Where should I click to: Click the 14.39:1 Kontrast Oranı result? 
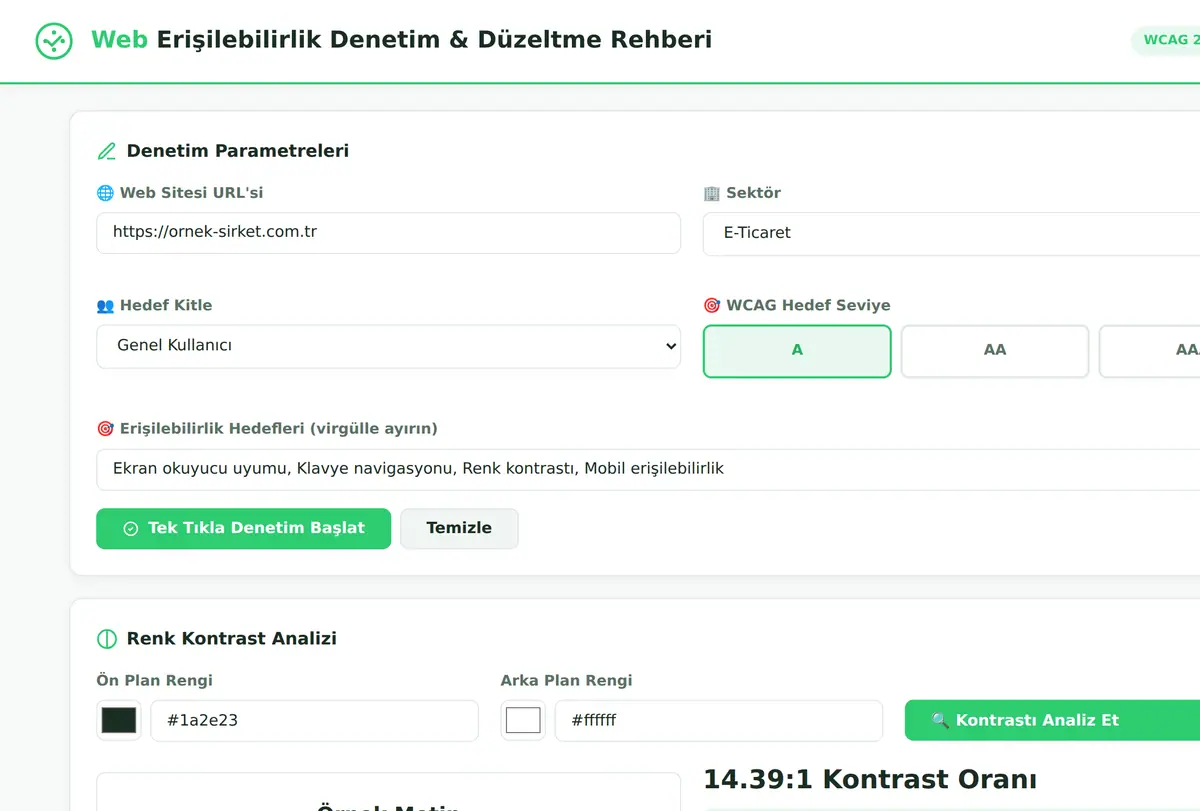point(870,780)
